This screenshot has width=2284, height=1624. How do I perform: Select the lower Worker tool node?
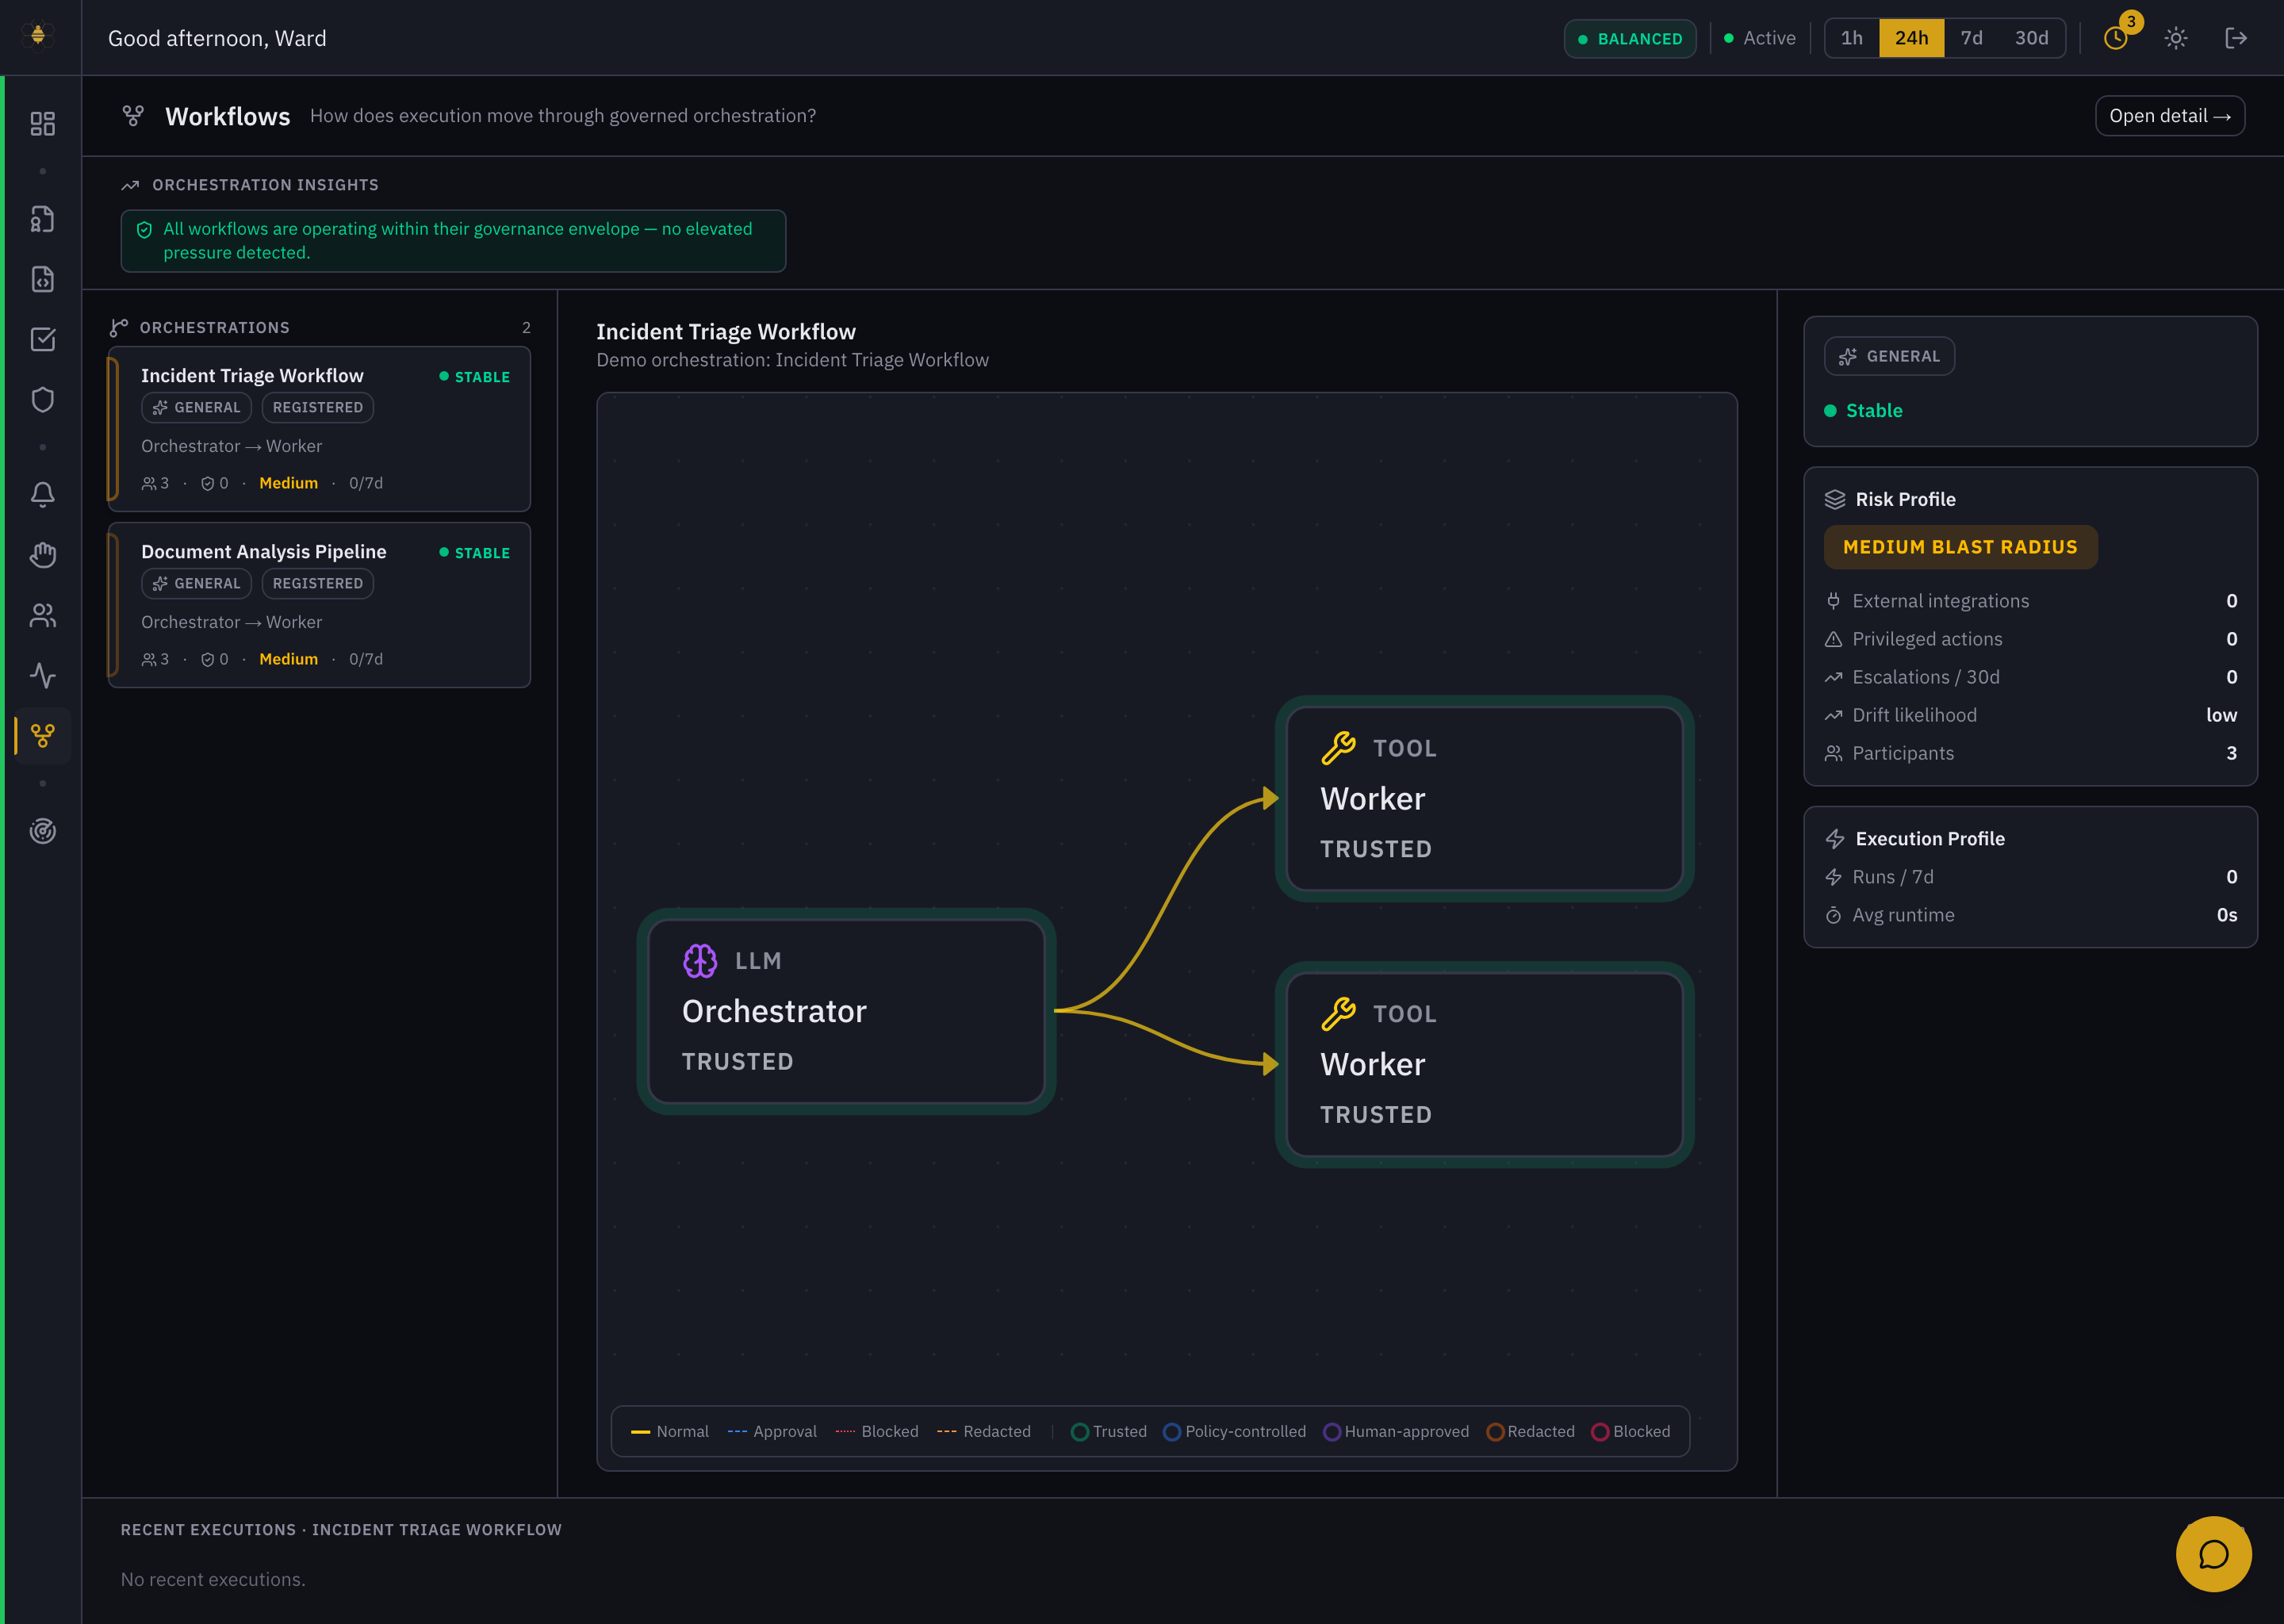1484,1064
